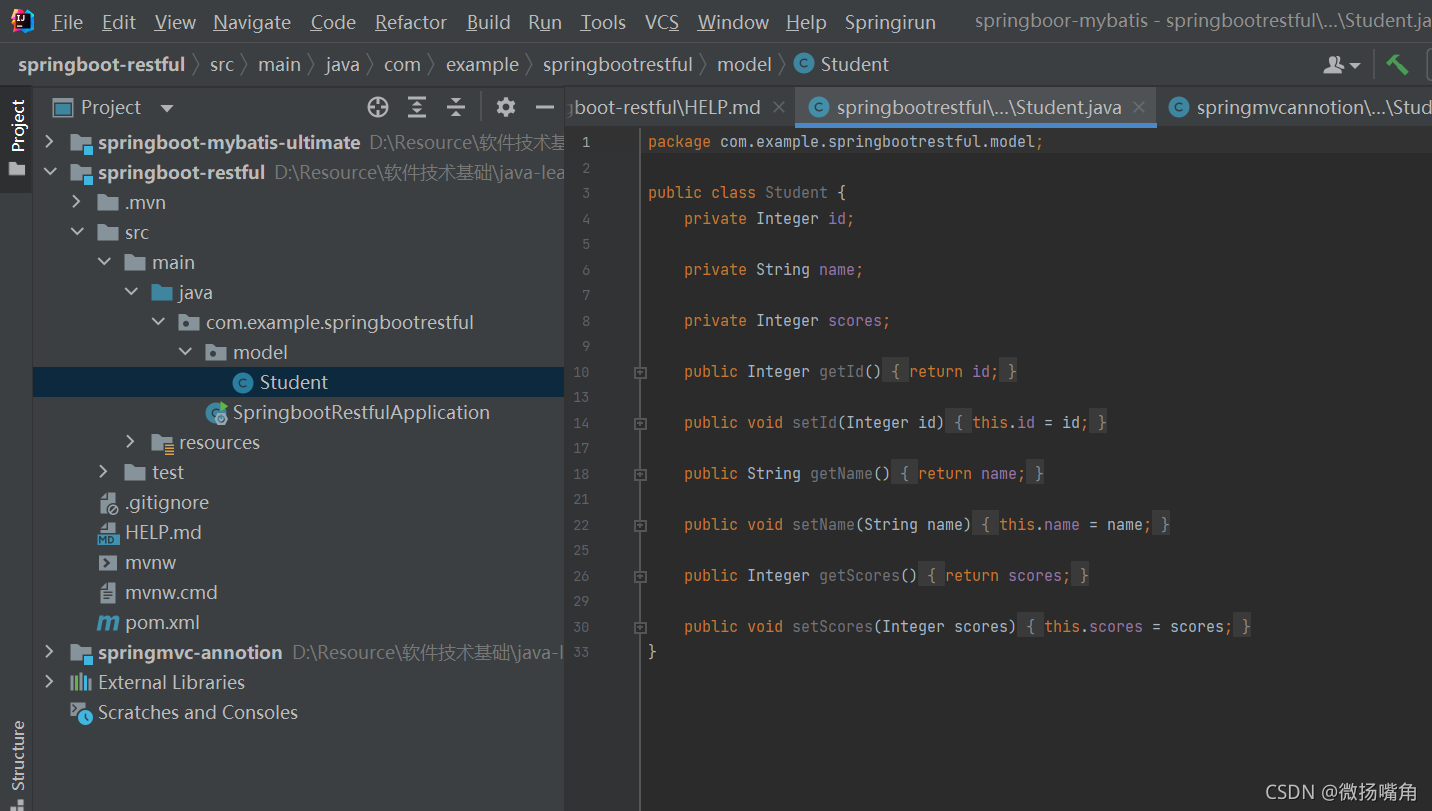Expand folded getScores method at line 26
Viewport: 1432px width, 811px height.
tap(640, 576)
